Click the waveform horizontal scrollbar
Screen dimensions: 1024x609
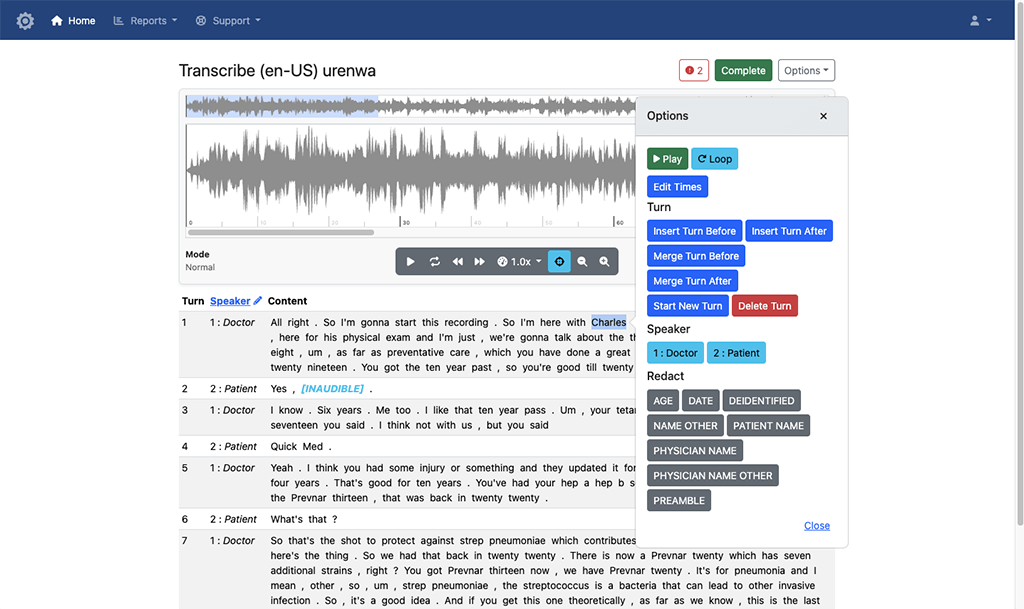pos(280,232)
